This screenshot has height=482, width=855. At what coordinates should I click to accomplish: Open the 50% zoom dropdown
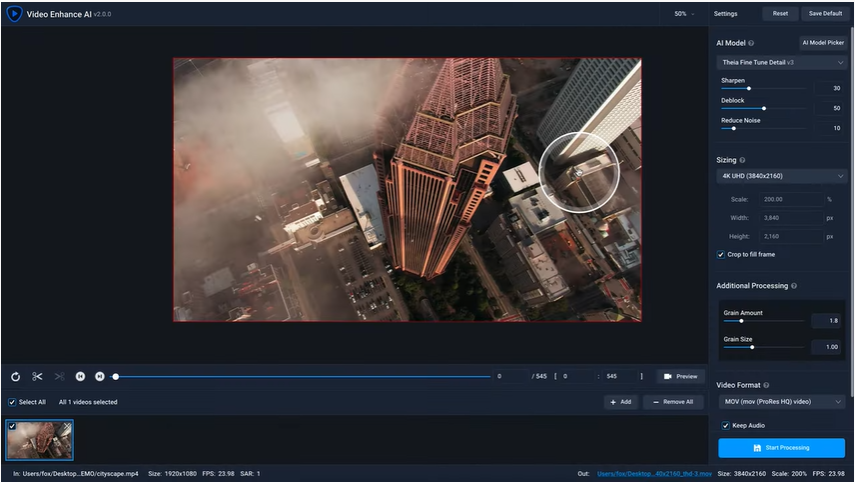pos(684,14)
